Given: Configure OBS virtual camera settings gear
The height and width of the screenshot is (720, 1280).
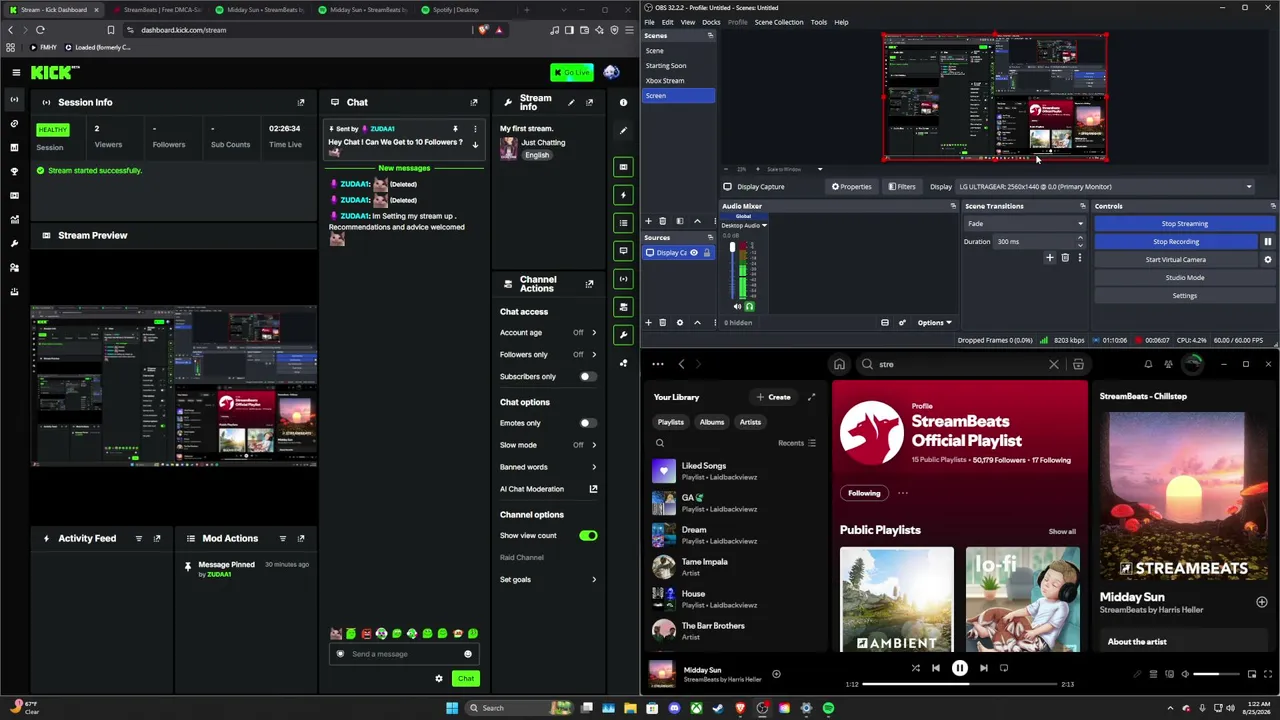Looking at the screenshot, I should [1268, 260].
